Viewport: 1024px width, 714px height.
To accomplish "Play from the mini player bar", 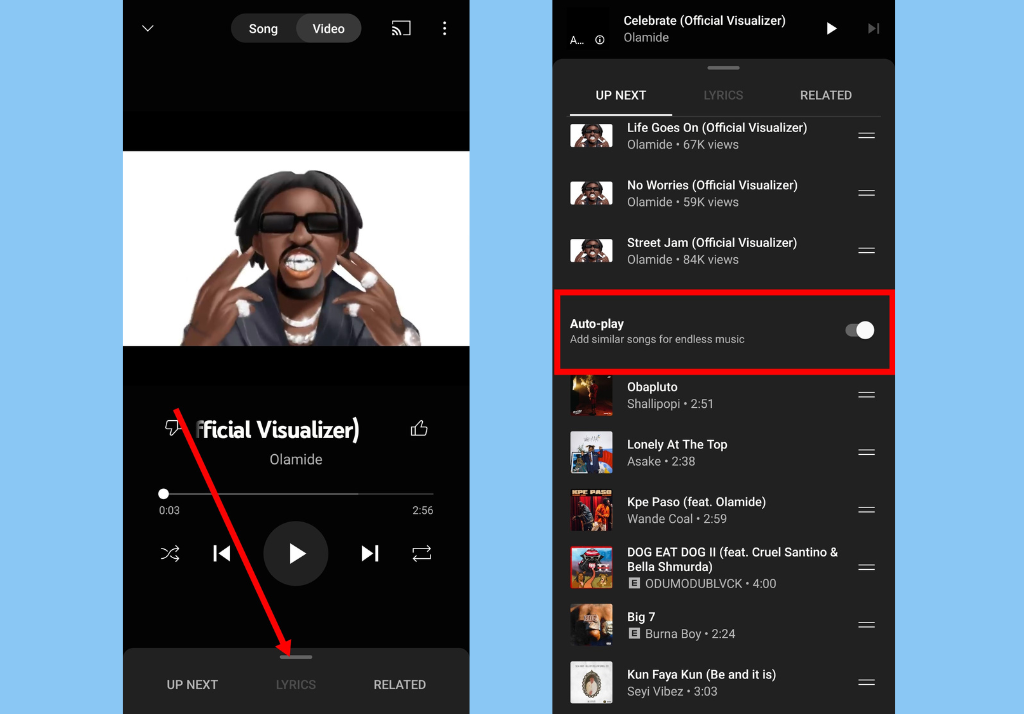I will (831, 29).
